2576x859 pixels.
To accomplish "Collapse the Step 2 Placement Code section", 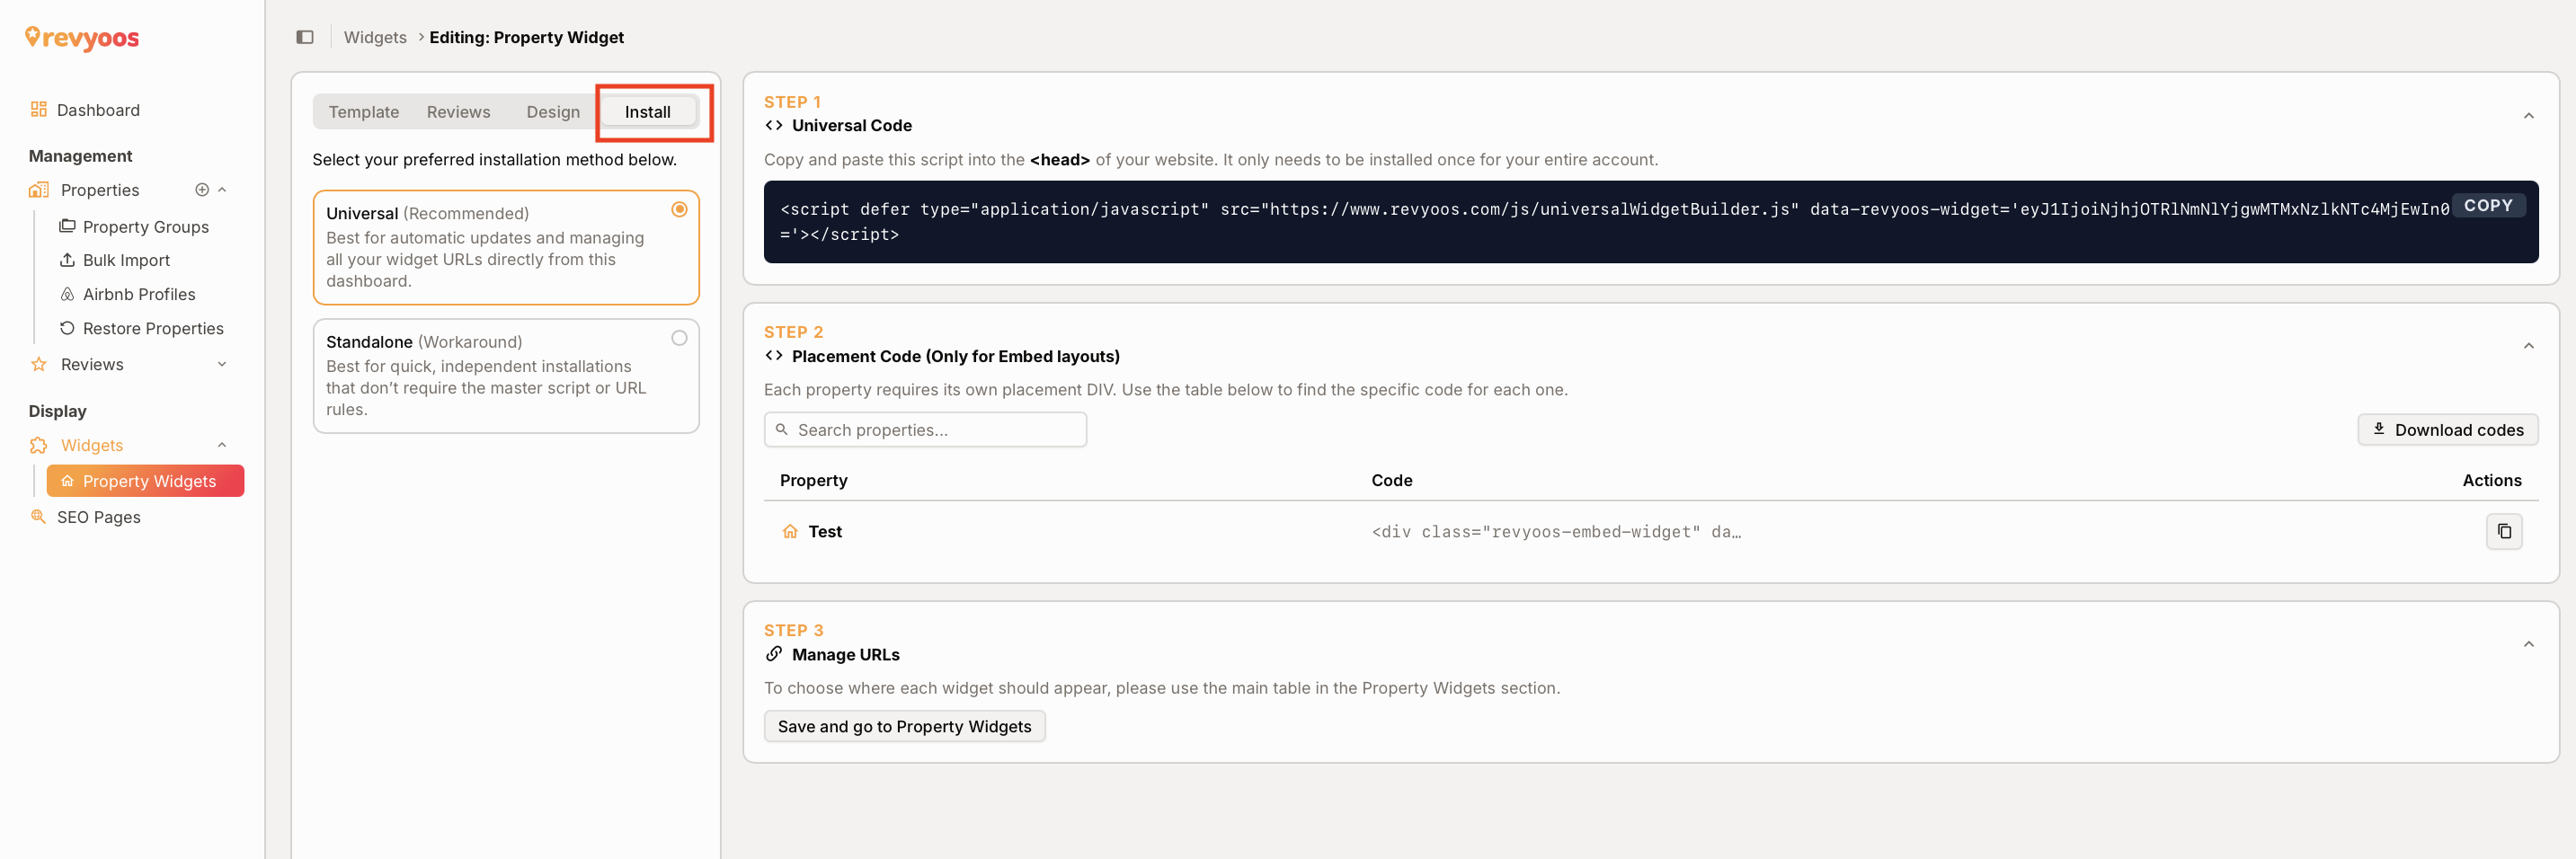I will click(x=2529, y=346).
